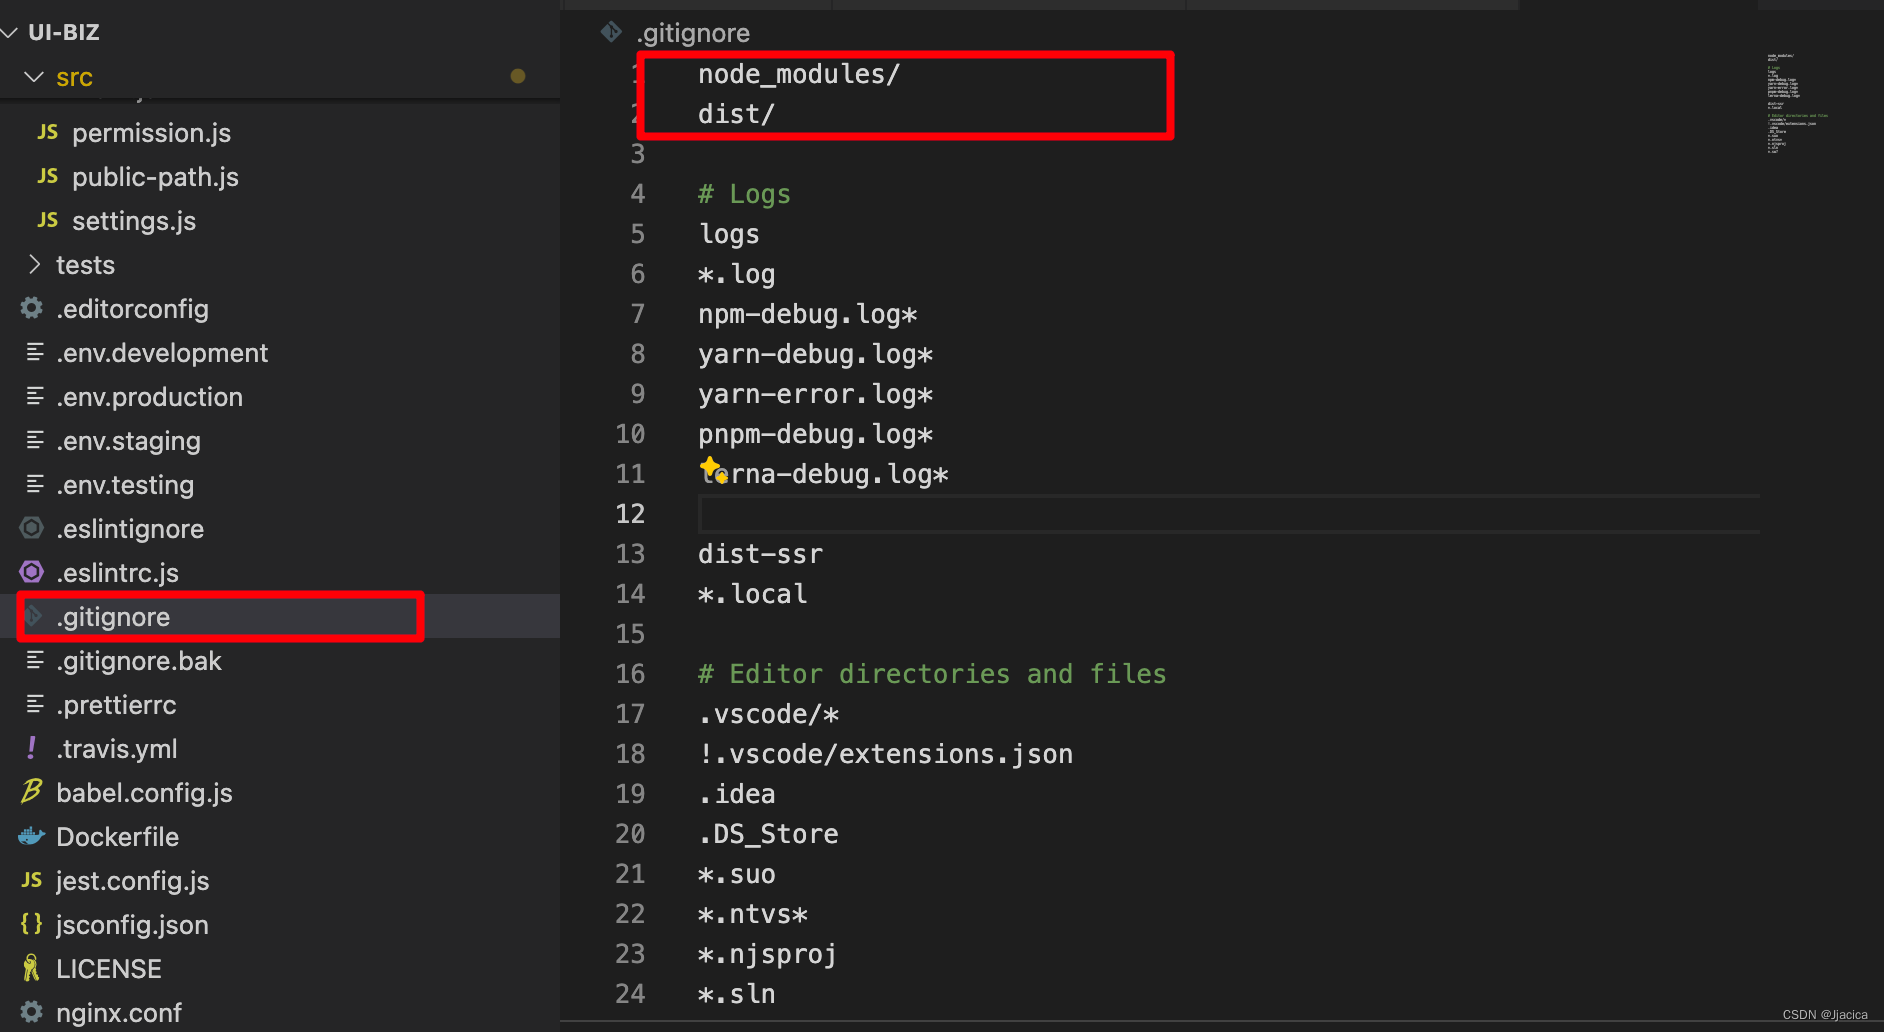Image resolution: width=1884 pixels, height=1032 pixels.
Task: Click the gear icon beside .editorconfig
Action: (31, 308)
